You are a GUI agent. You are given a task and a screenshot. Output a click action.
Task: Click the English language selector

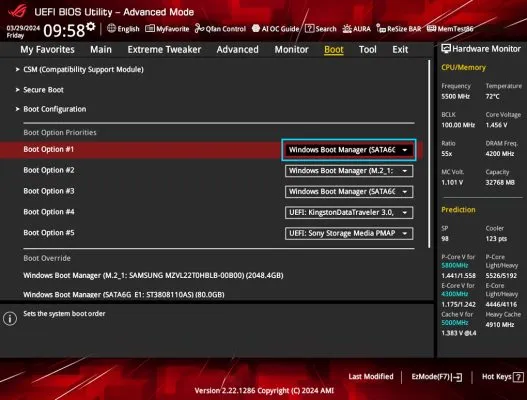123,29
